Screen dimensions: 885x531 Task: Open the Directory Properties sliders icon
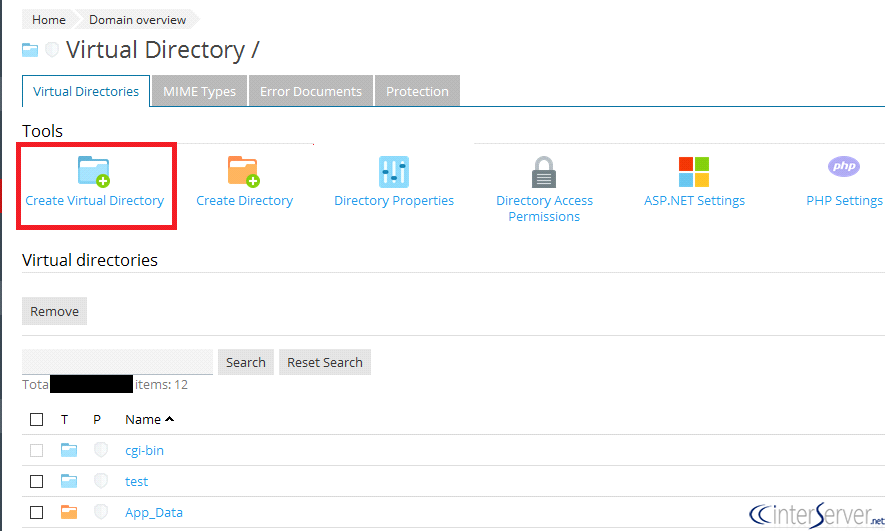(x=394, y=172)
